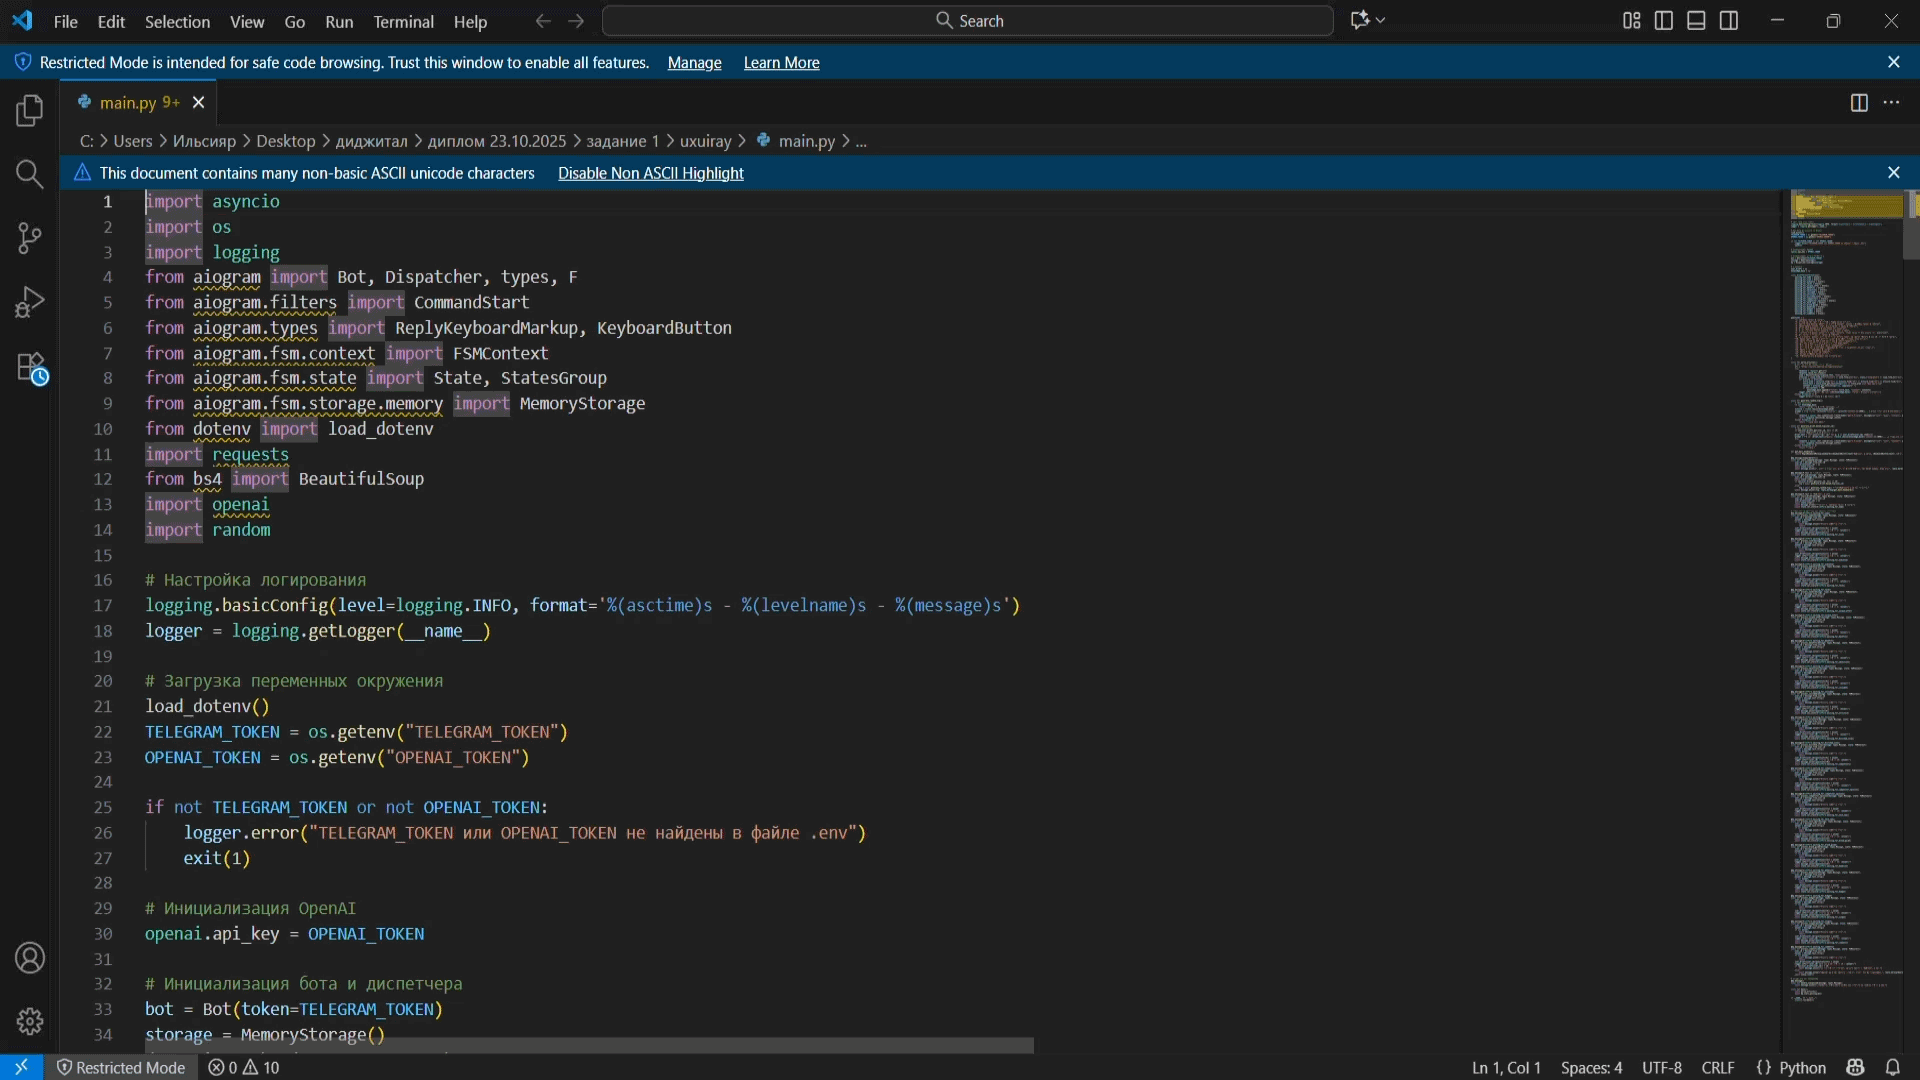Toggle the bottom panel layout button

1696,21
